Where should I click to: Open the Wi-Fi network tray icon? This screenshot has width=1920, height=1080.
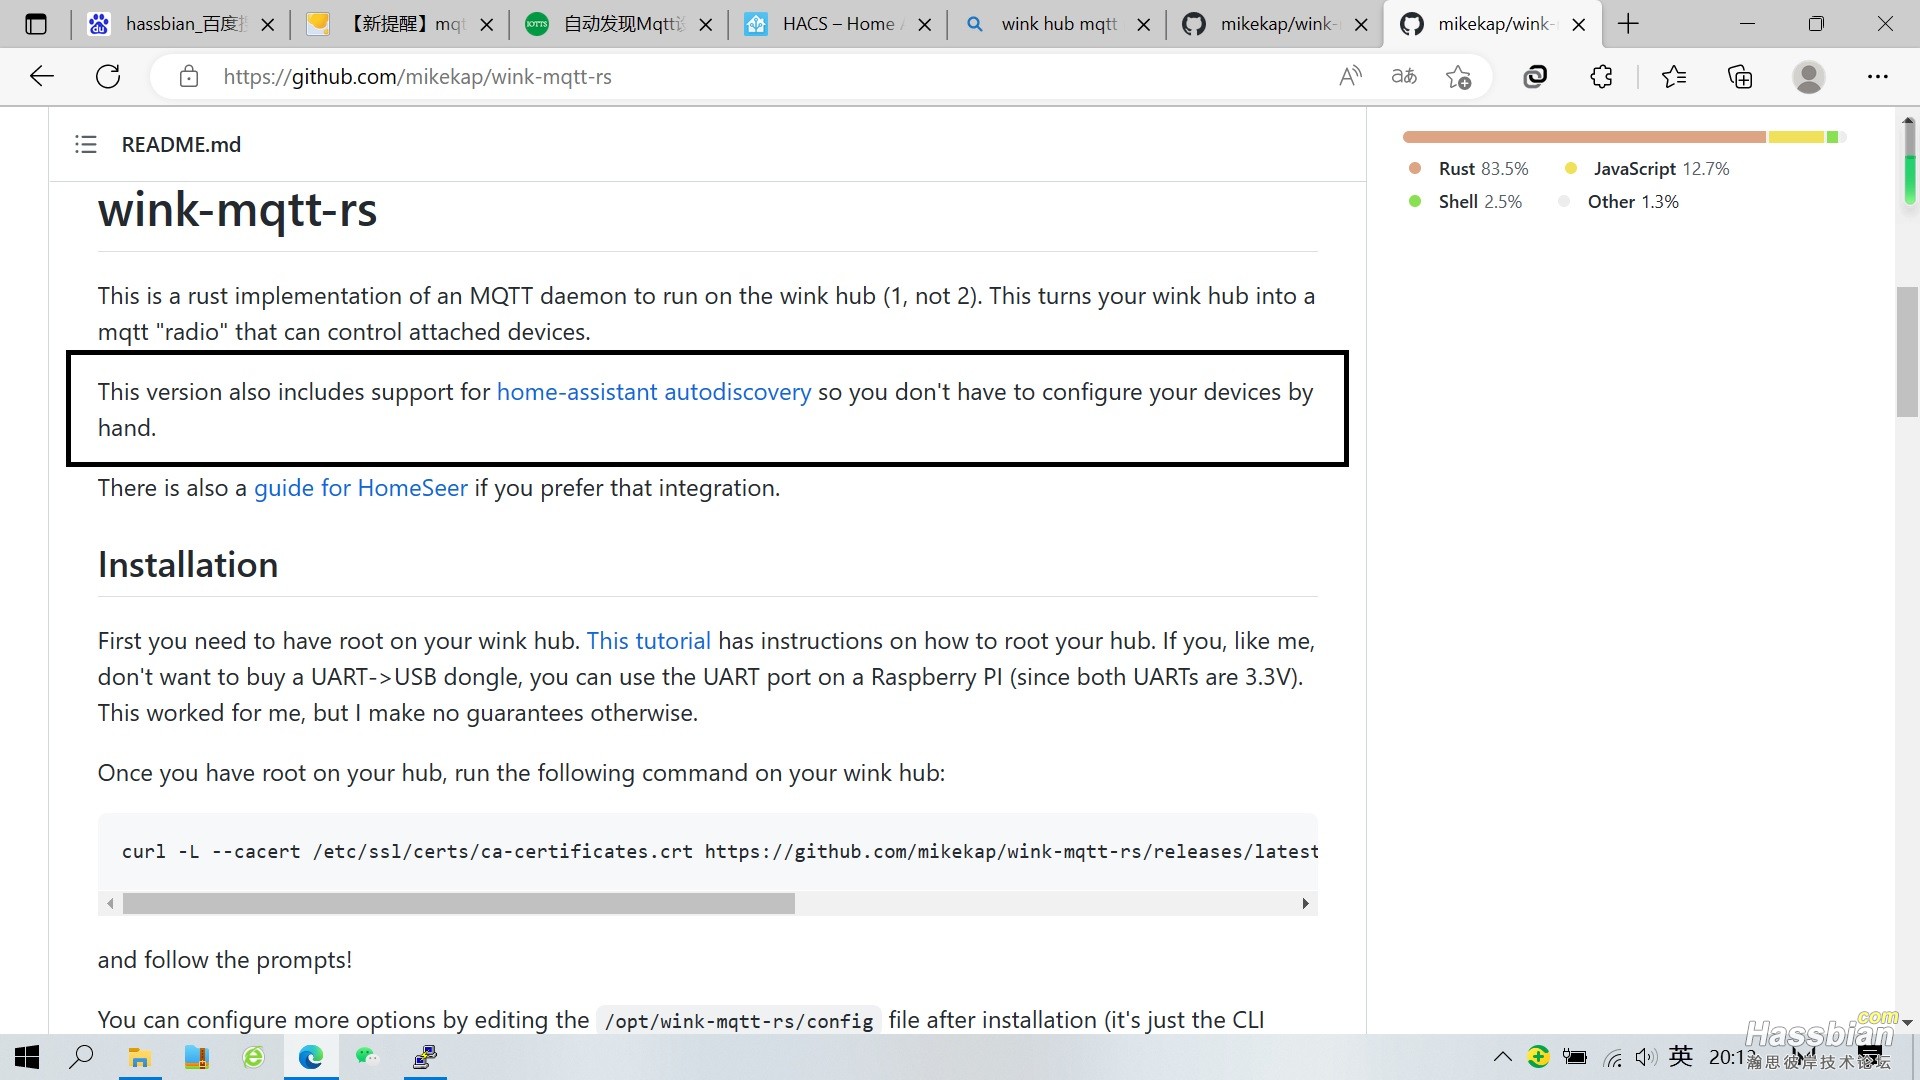coord(1612,1058)
